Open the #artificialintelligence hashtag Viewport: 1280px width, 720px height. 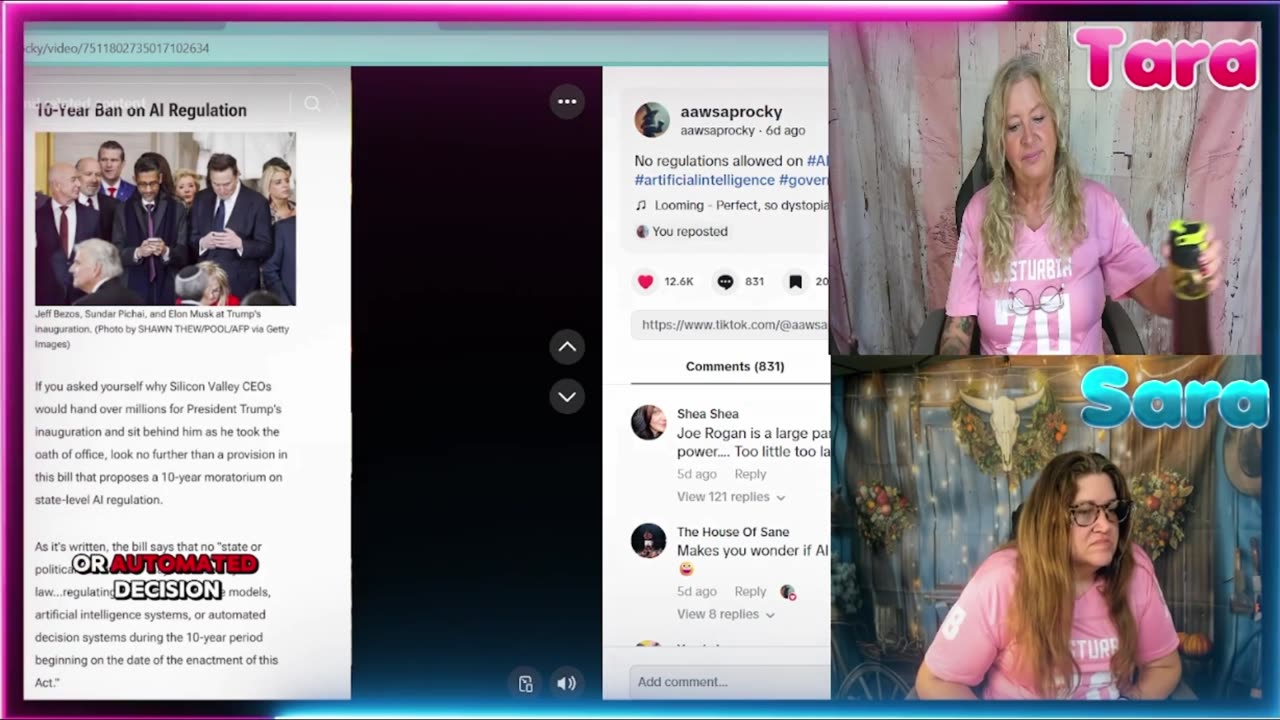[704, 180]
